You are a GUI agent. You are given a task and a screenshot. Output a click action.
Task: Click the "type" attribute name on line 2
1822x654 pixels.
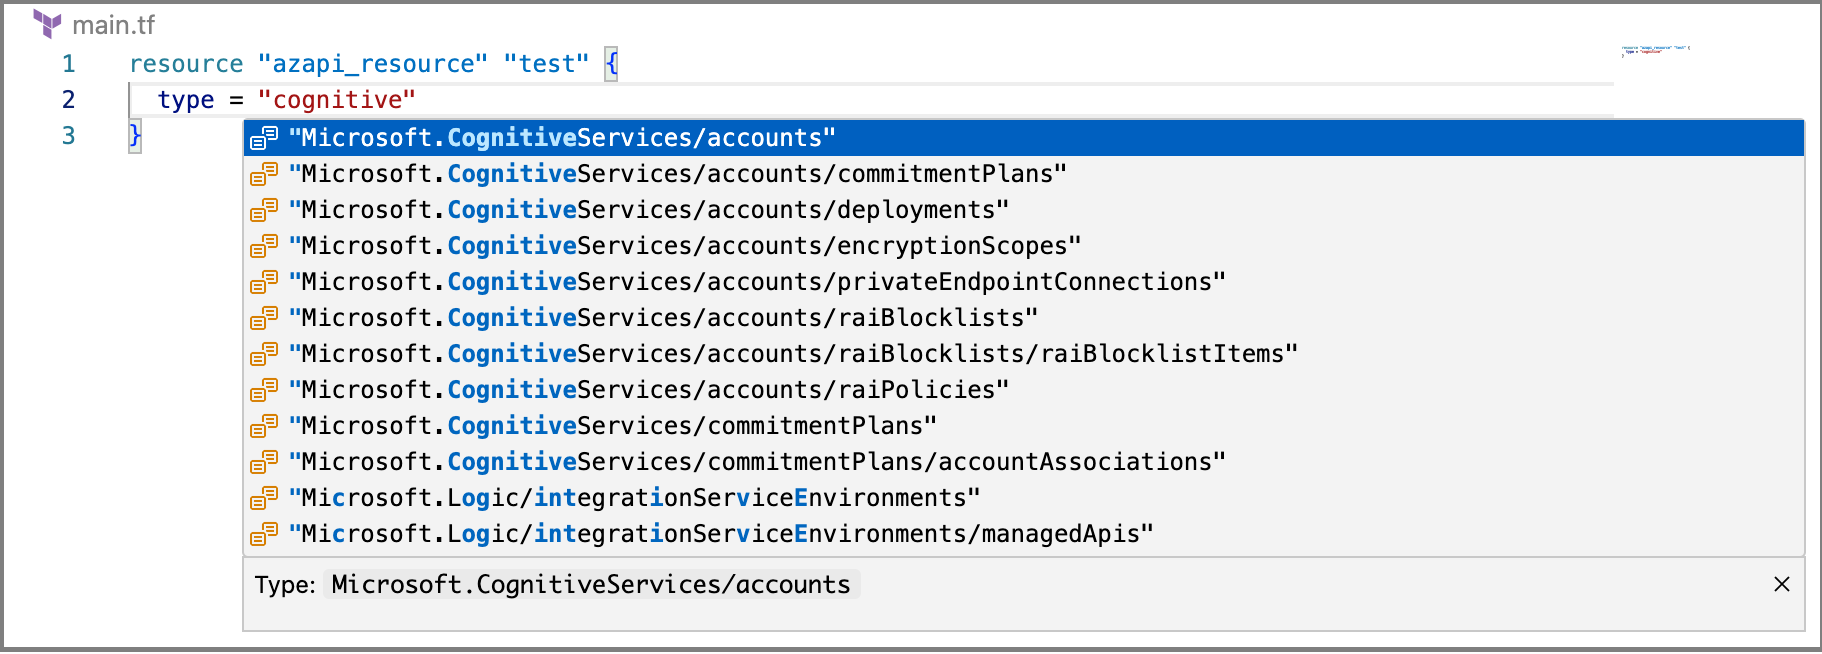tap(186, 100)
